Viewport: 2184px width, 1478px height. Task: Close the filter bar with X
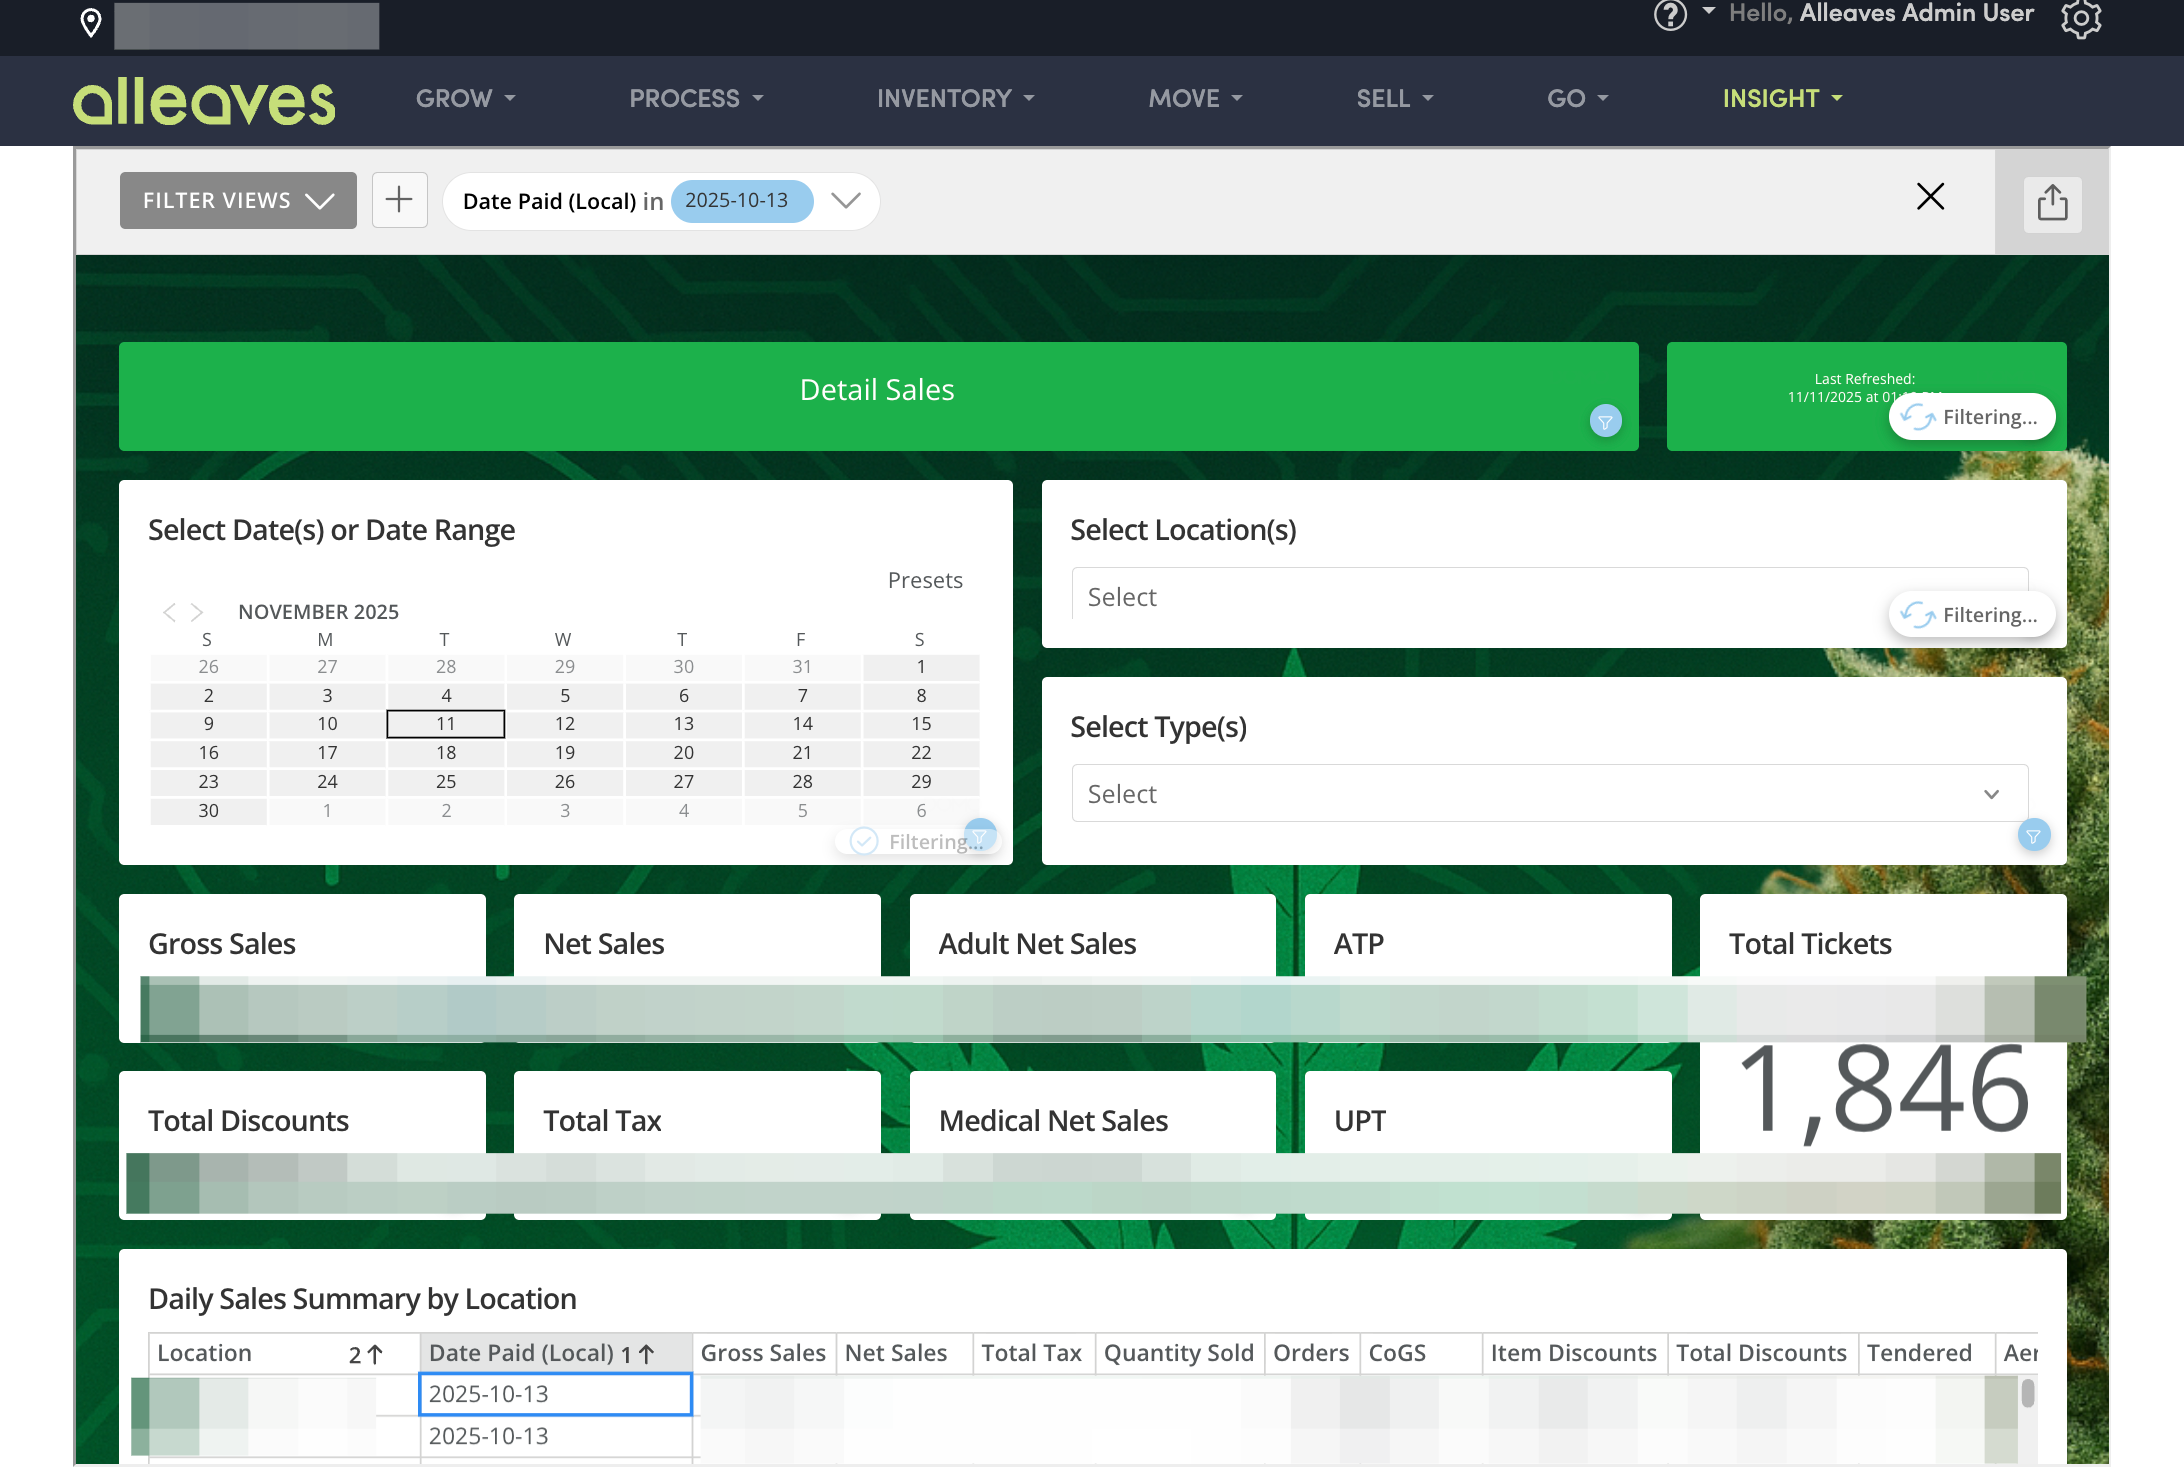pyautogui.click(x=1930, y=196)
